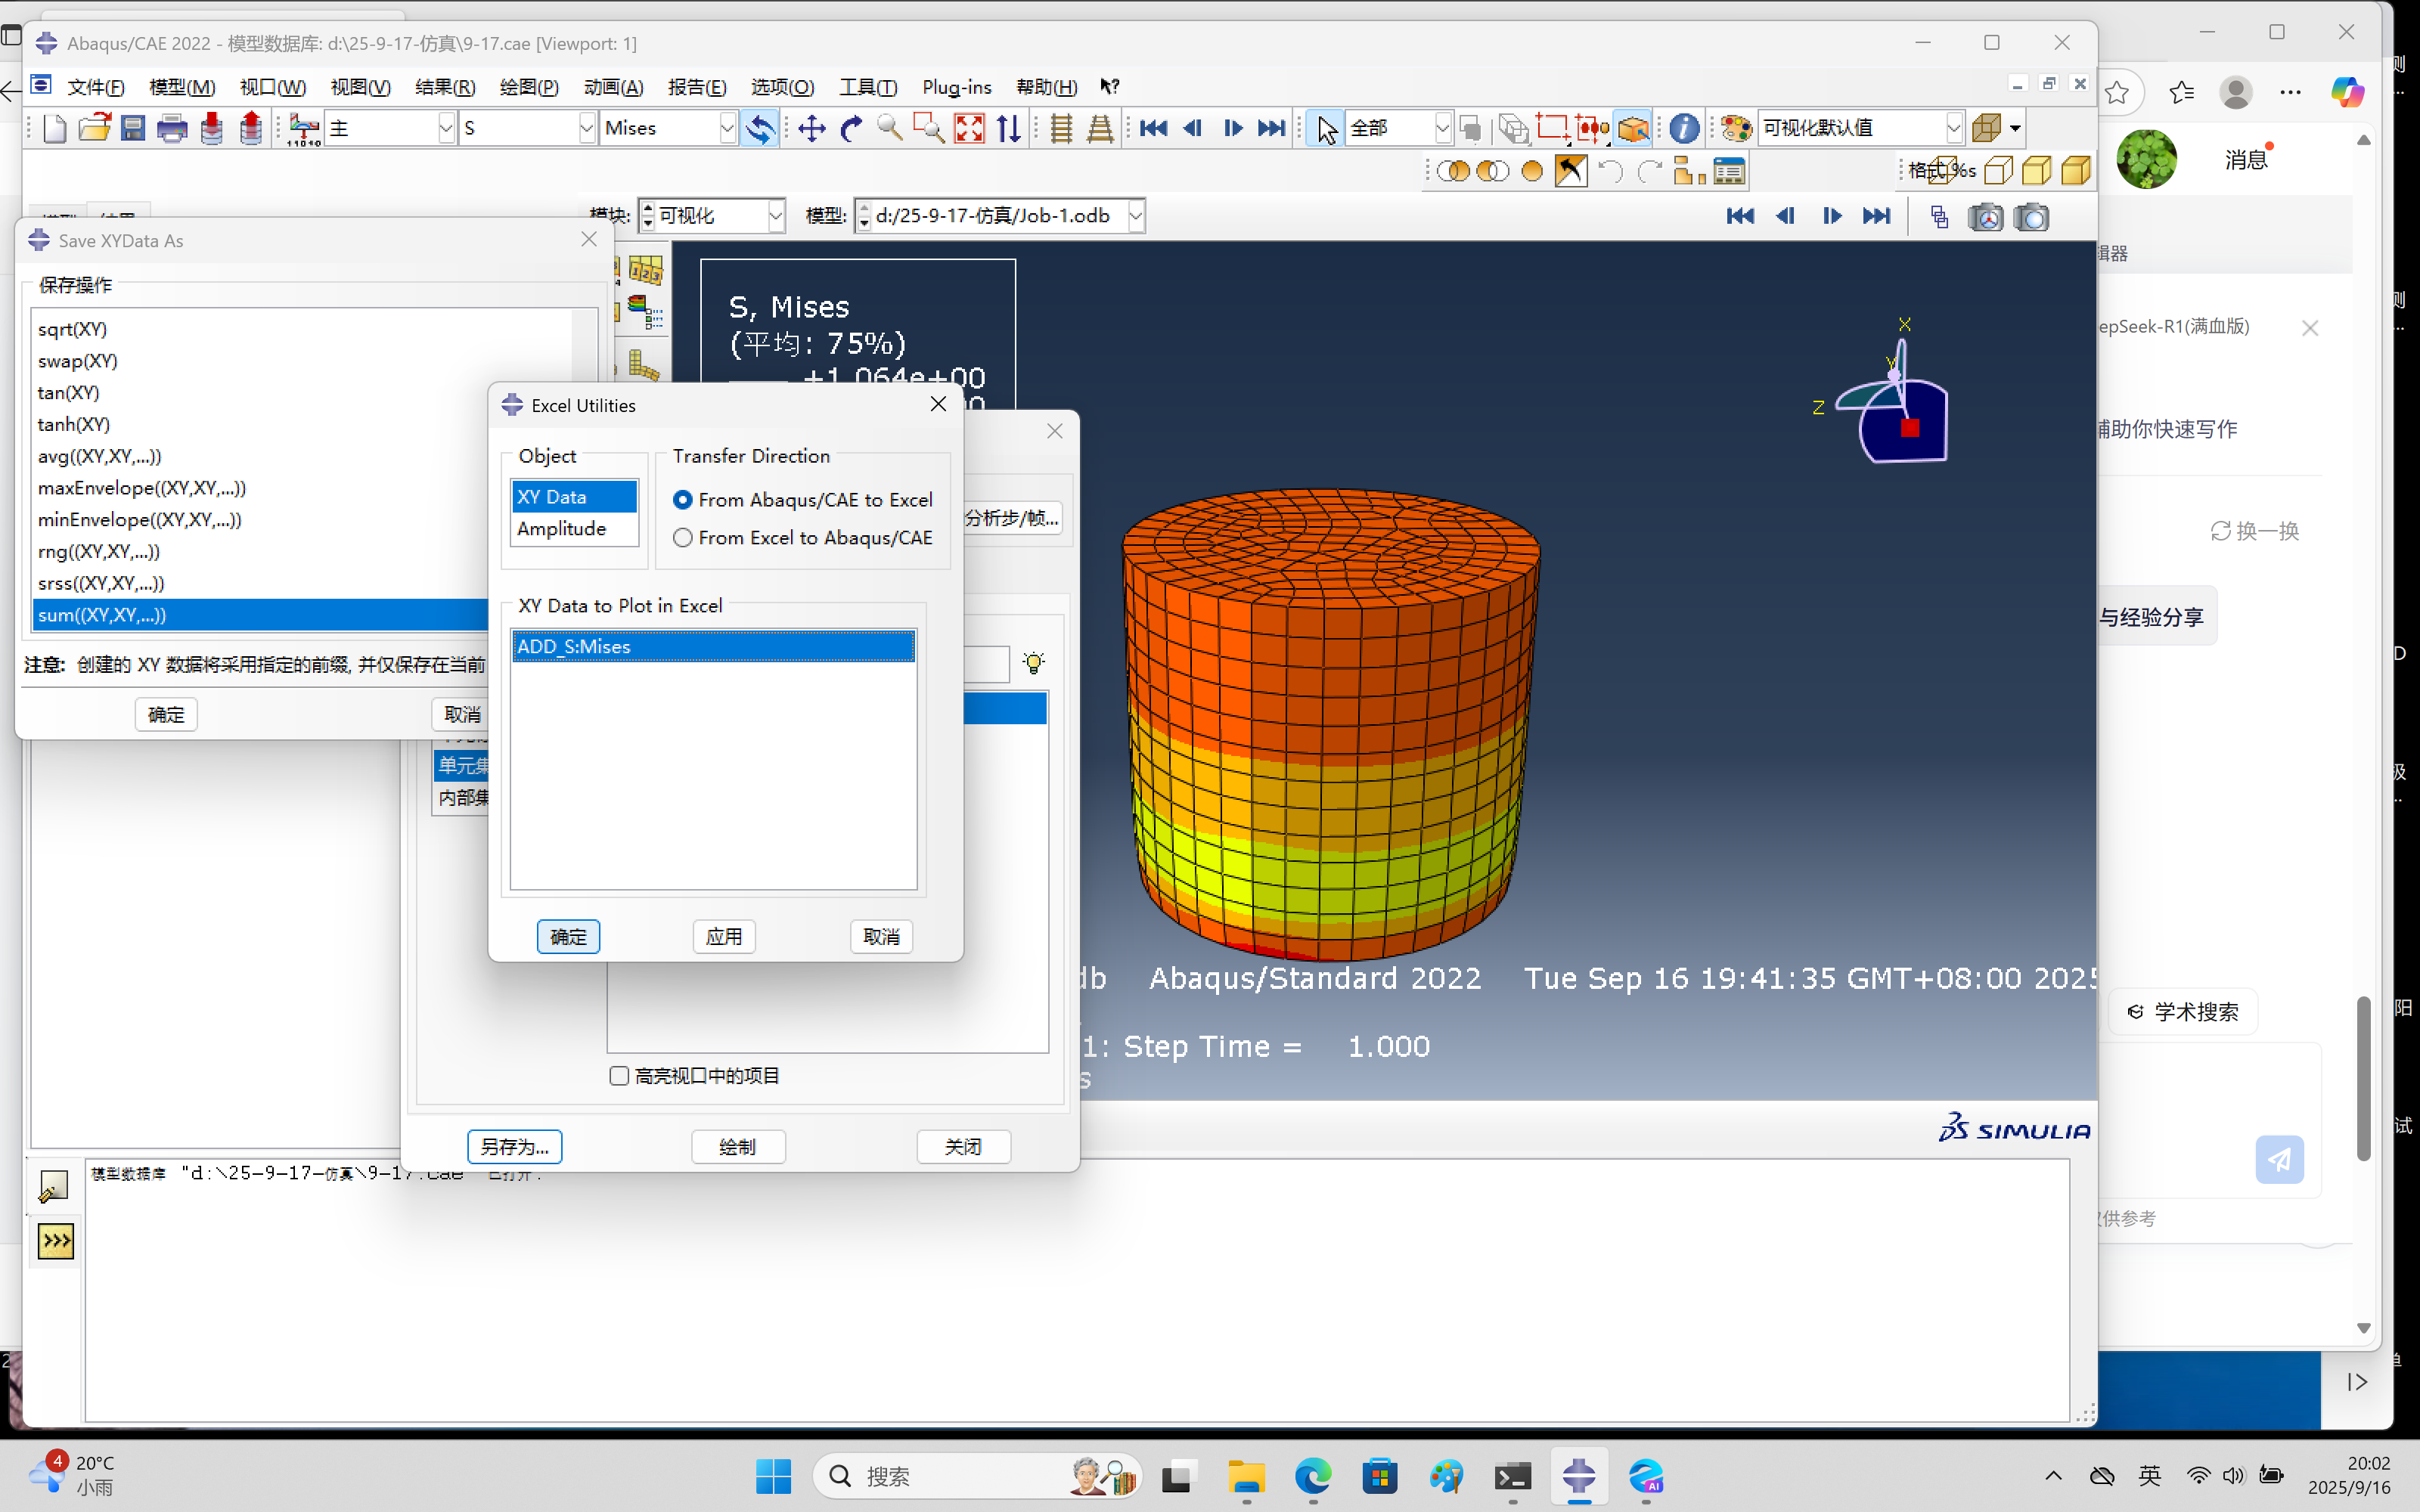The height and width of the screenshot is (1512, 2420).
Task: Synchronize the field output with the blue refresh arrows icon
Action: click(760, 128)
